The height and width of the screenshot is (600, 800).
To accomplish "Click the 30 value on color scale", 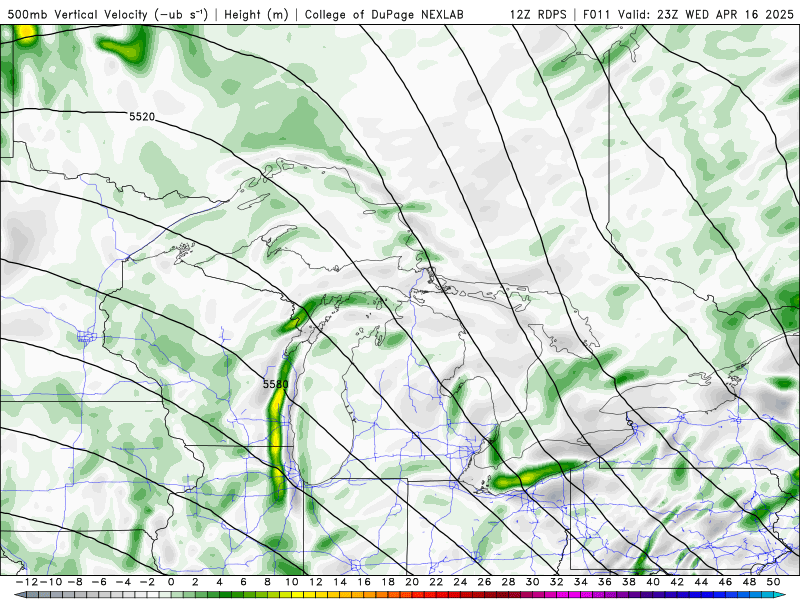I will click(x=532, y=582).
